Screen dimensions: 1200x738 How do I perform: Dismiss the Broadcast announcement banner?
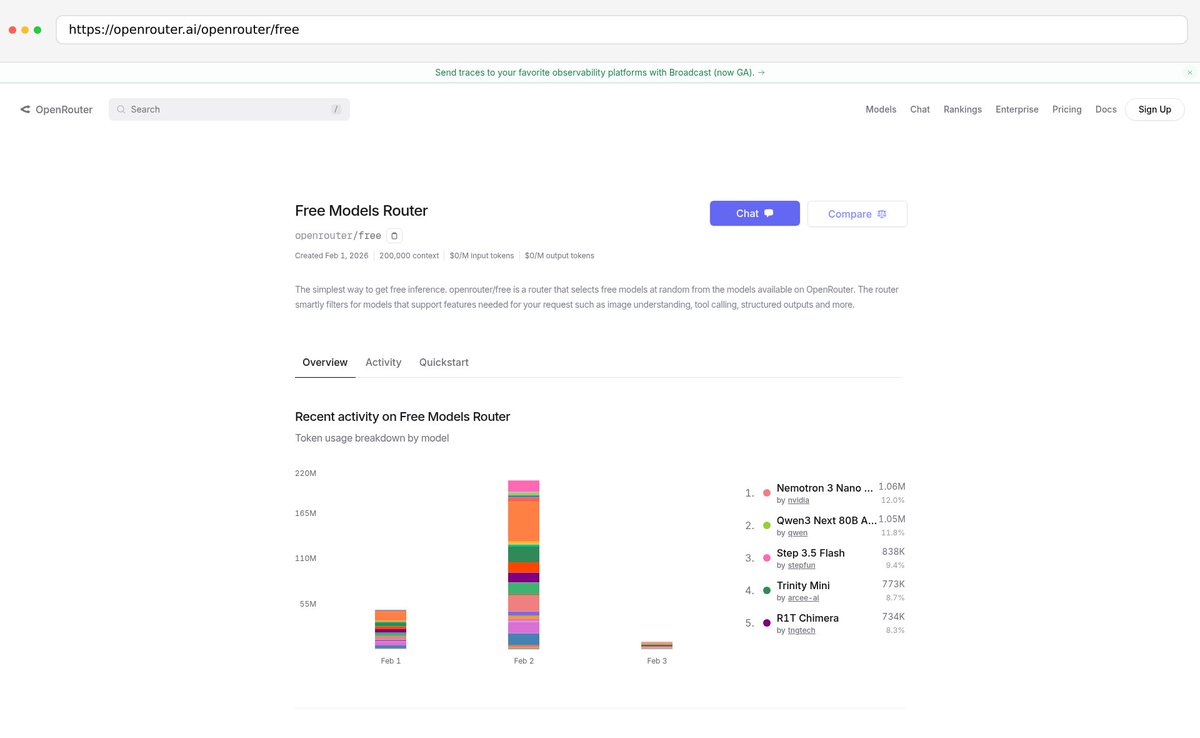pyautogui.click(x=1189, y=72)
